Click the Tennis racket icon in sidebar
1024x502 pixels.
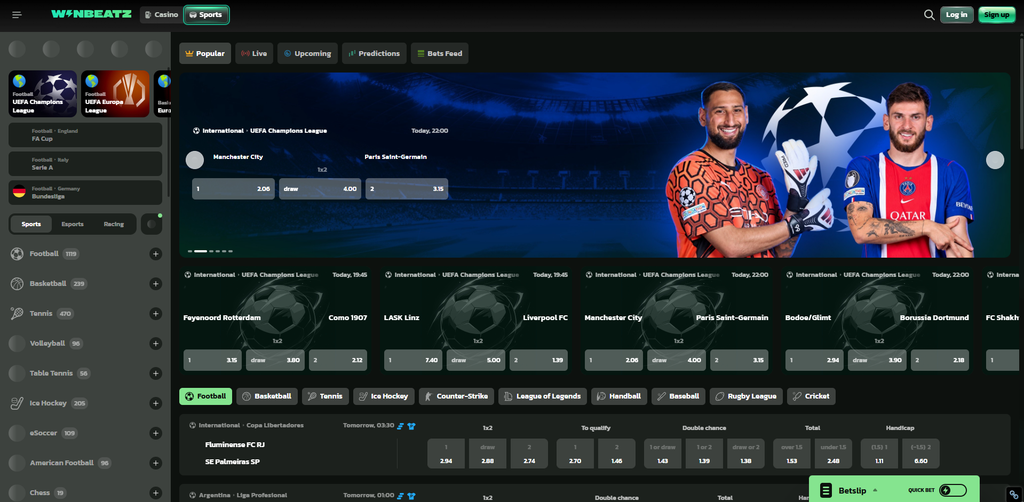[17, 314]
